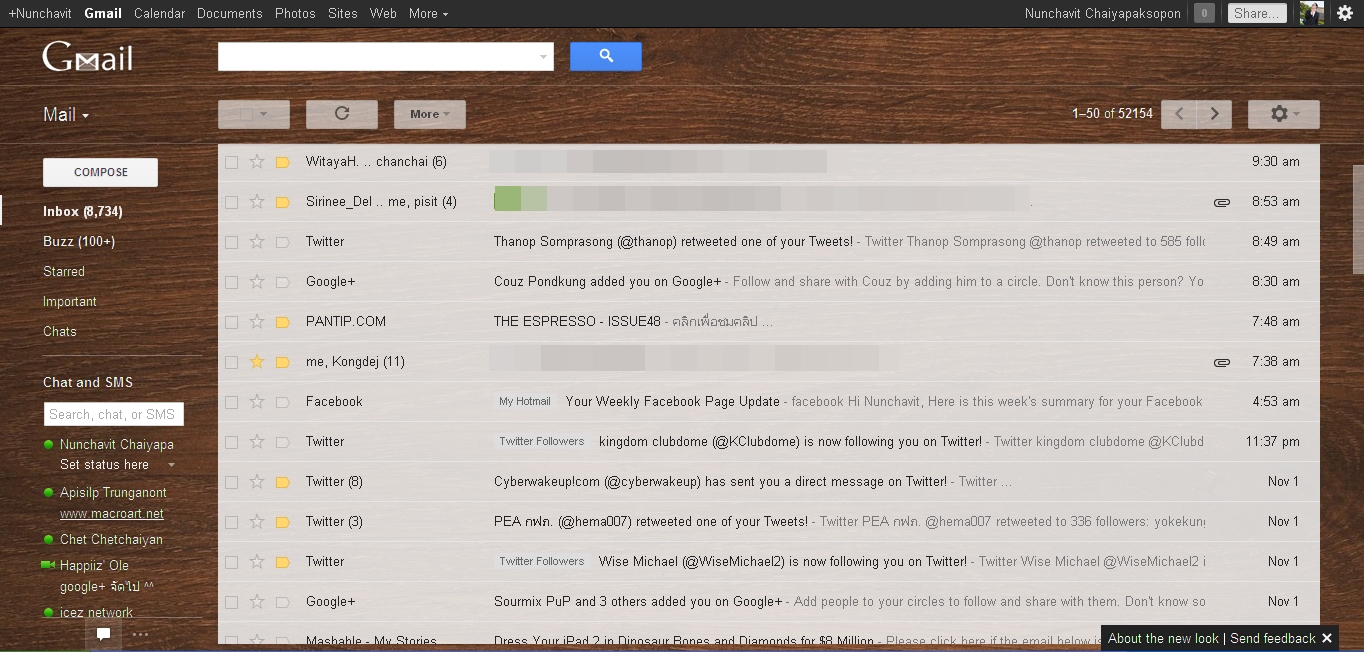
Task: Toggle importance marker on Couz Pondkung Google+ email
Action: [282, 282]
